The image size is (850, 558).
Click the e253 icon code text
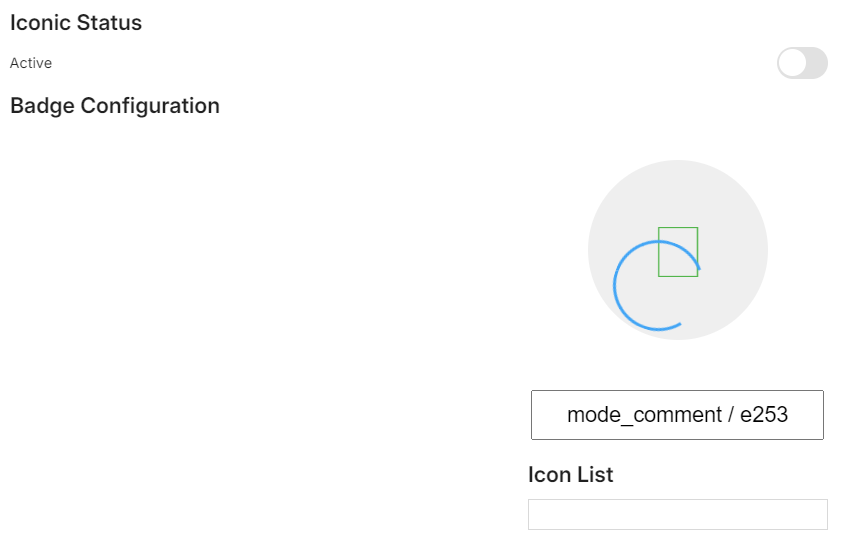pos(764,415)
